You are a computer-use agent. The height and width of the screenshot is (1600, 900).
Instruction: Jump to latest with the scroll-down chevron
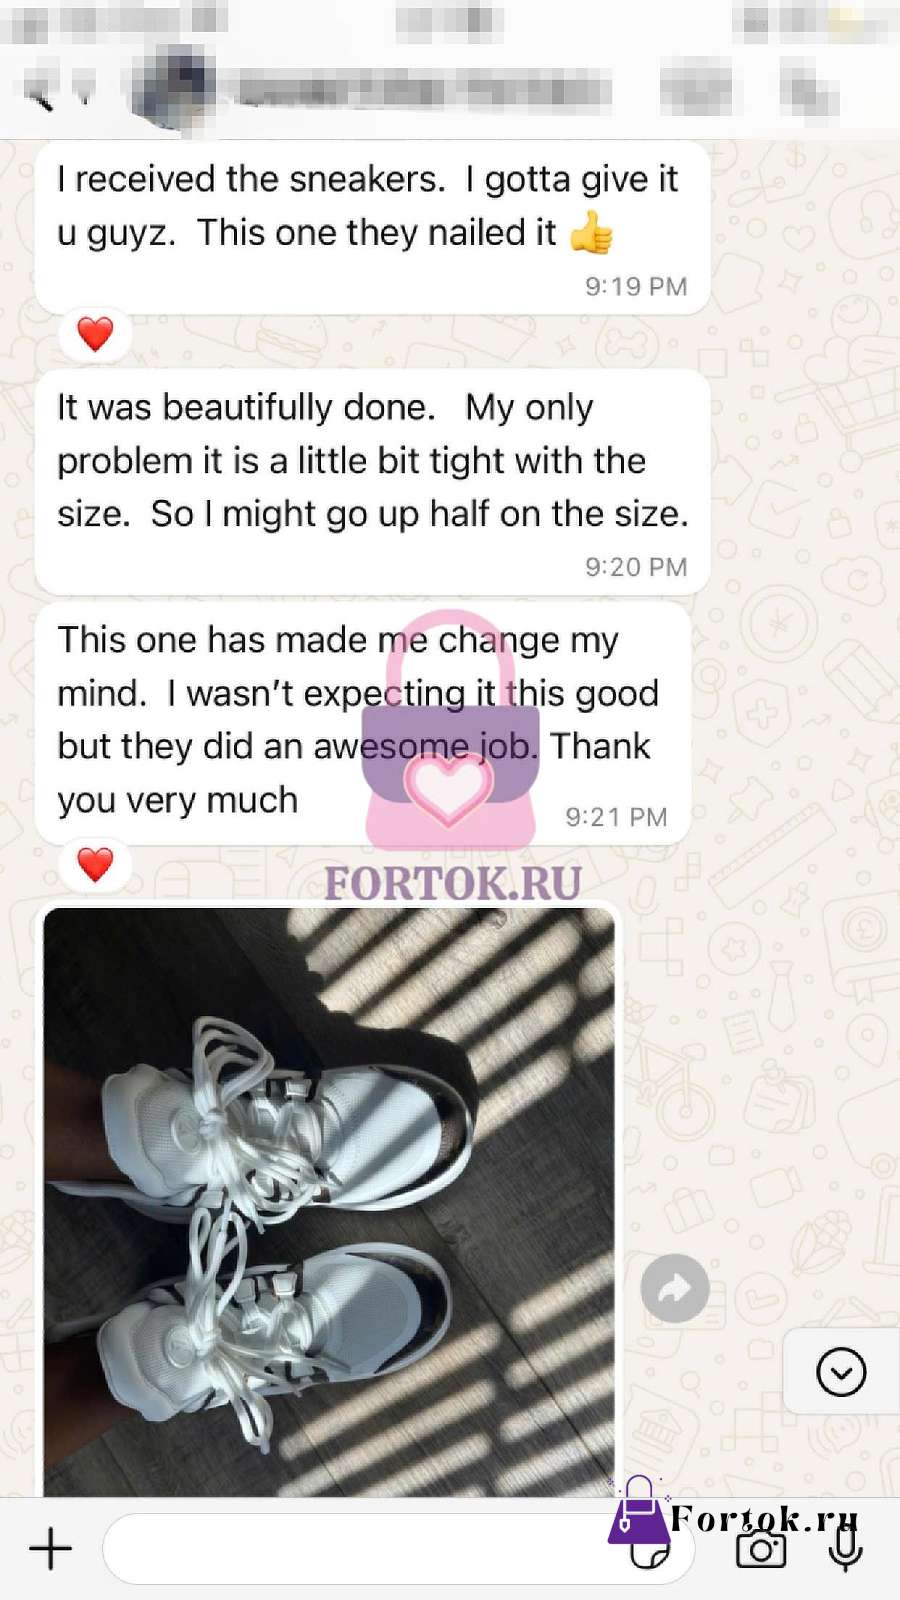(841, 1371)
